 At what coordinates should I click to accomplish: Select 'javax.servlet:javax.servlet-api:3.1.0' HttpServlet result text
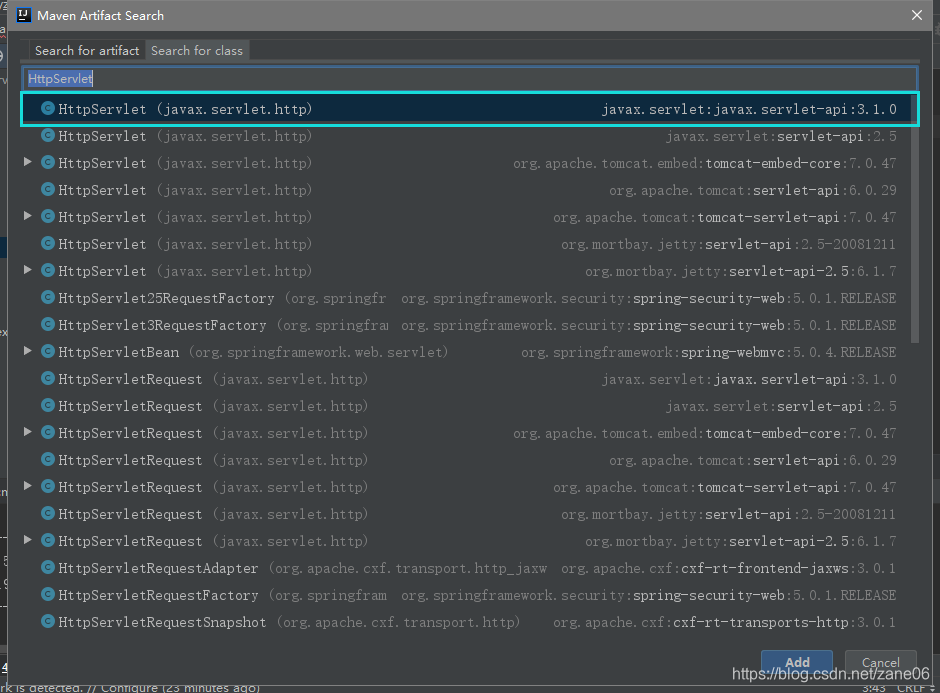click(749, 109)
